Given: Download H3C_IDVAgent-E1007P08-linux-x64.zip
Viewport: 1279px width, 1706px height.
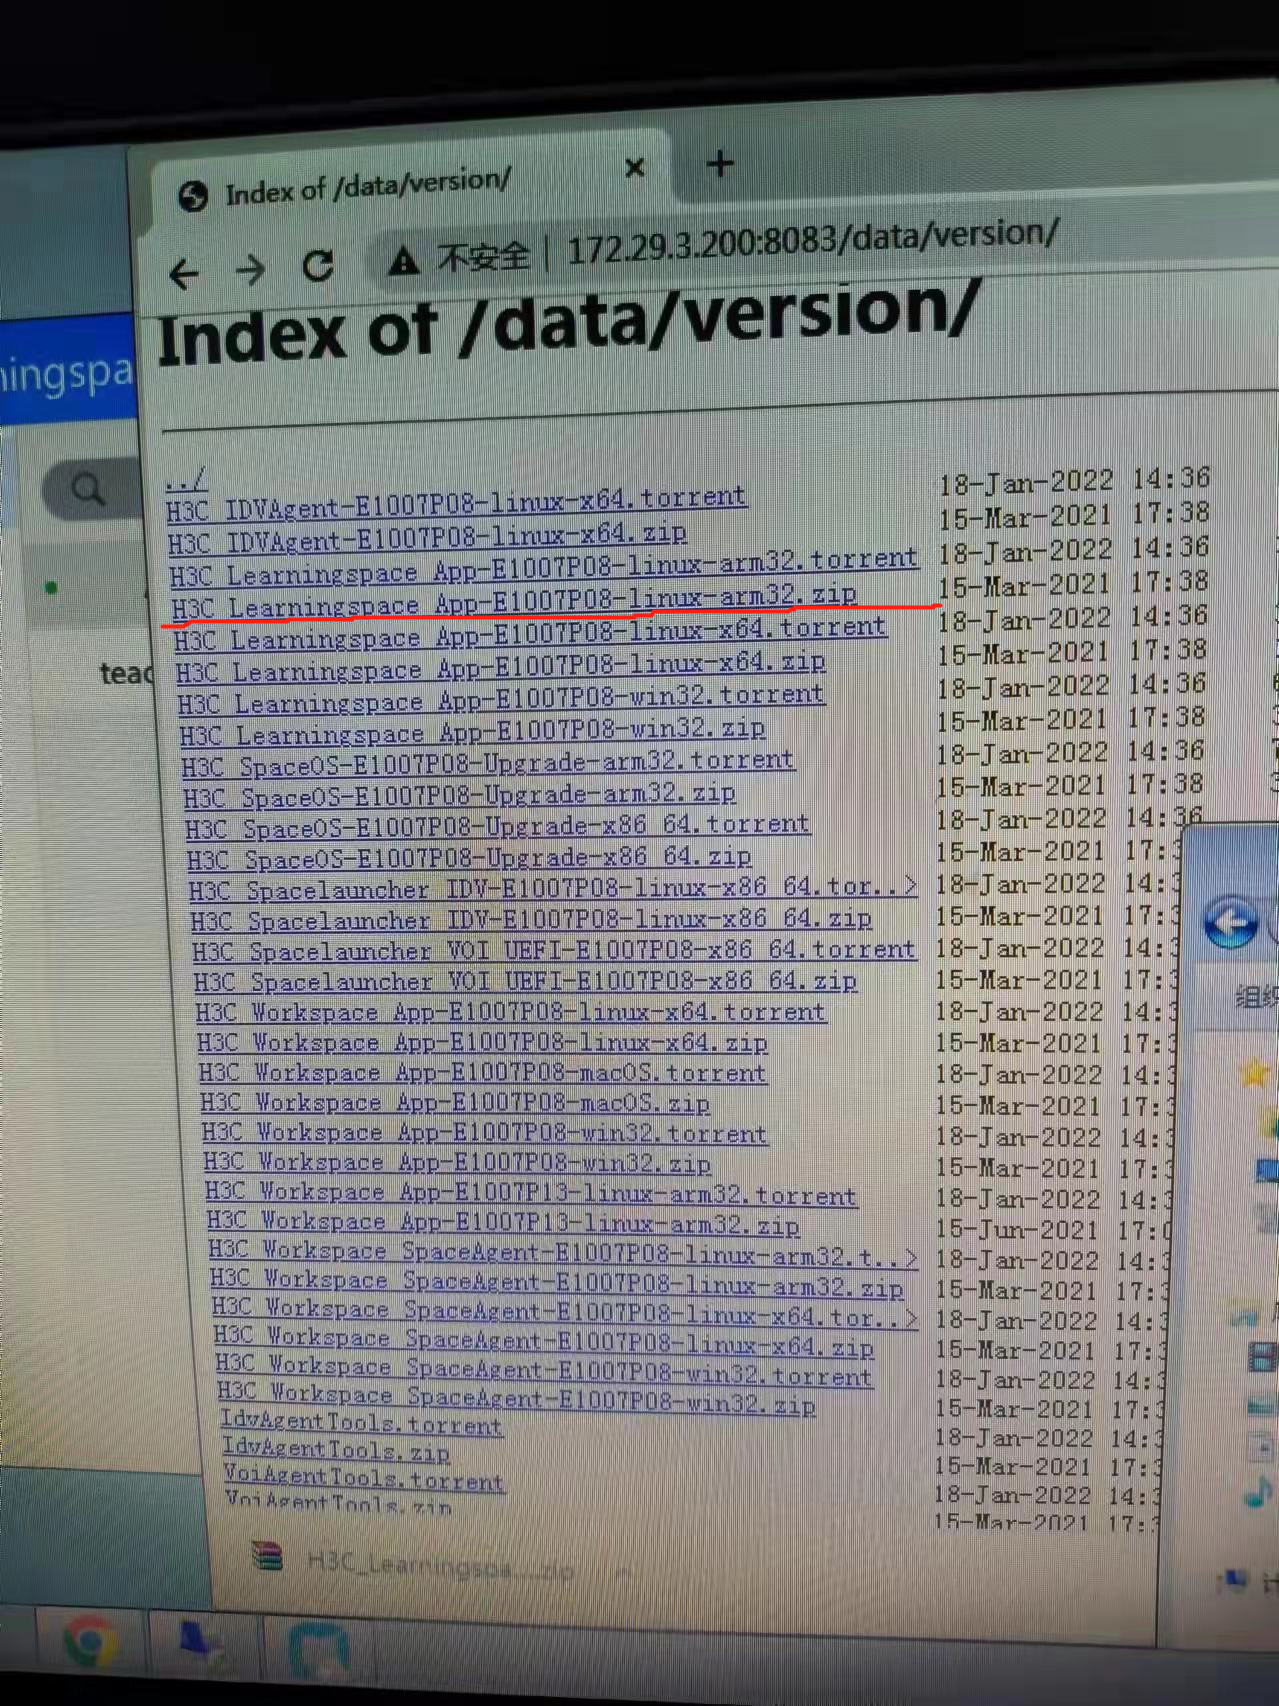Looking at the screenshot, I should coord(427,537).
